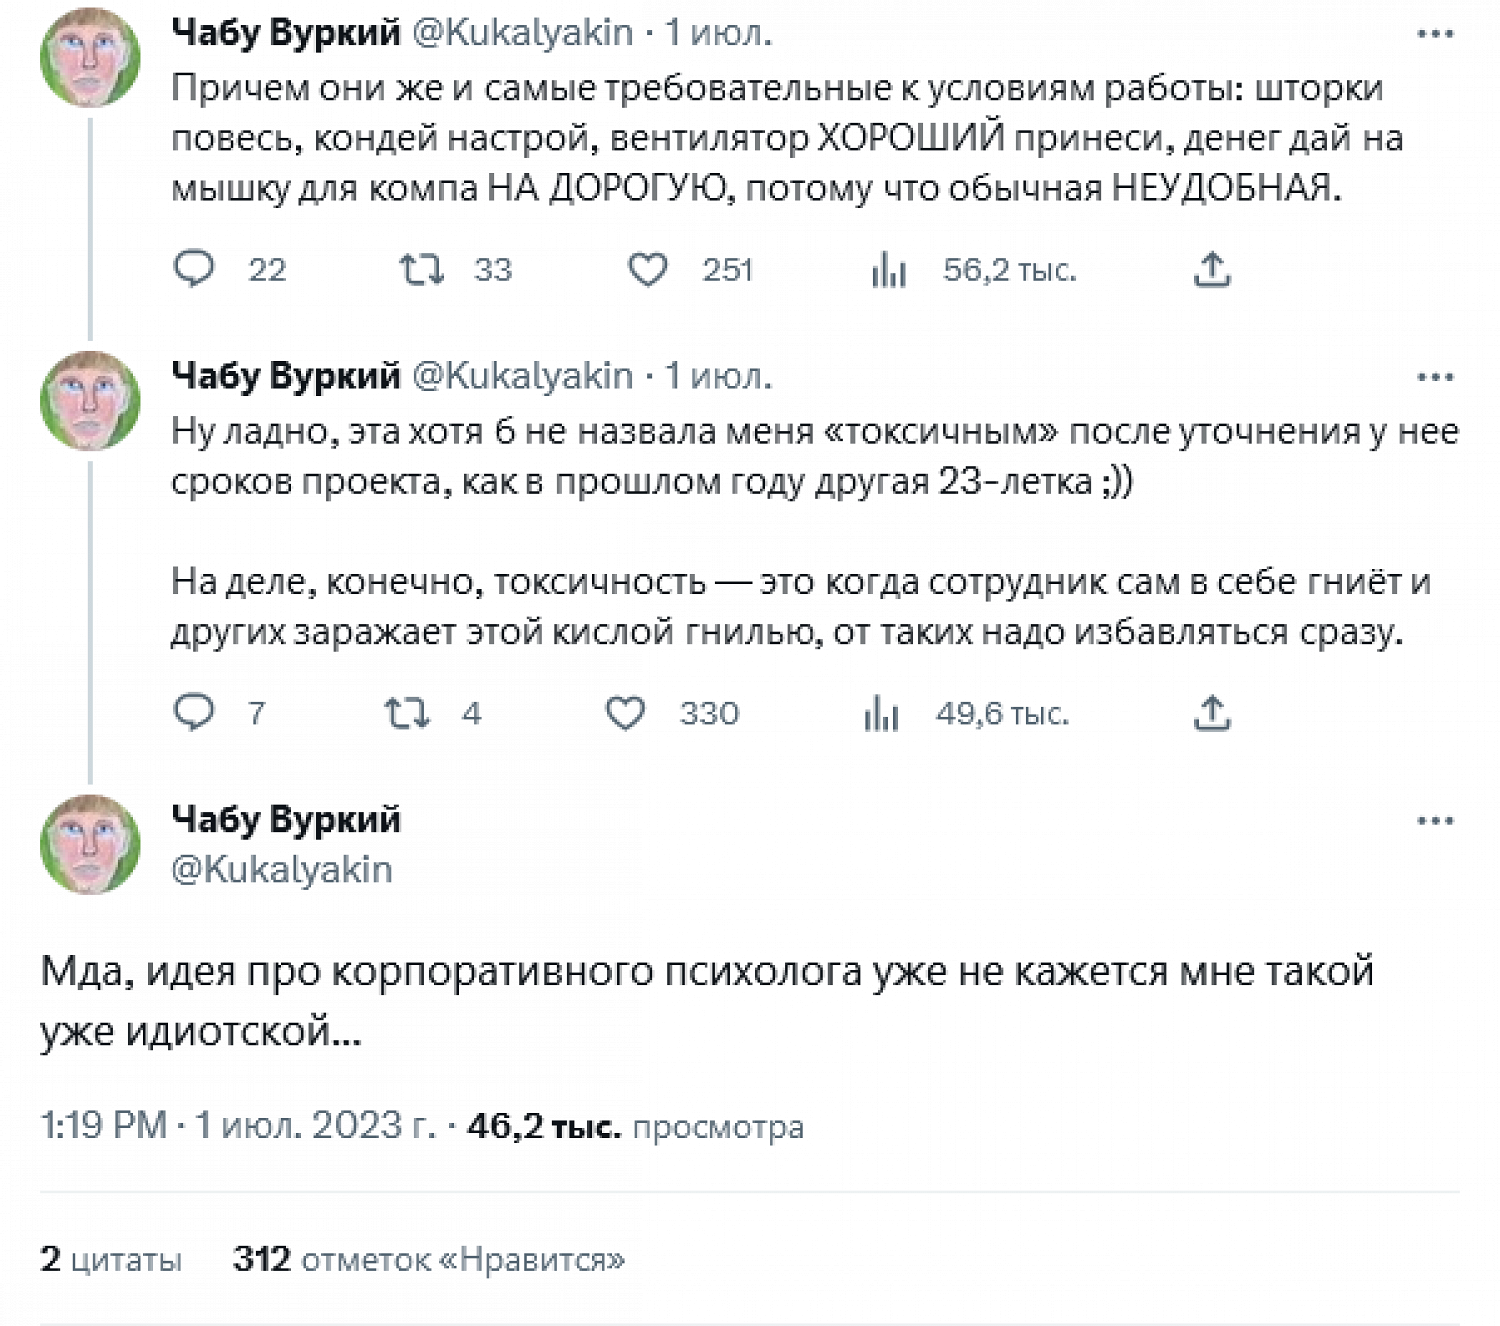The image size is (1500, 1326).
Task: Open the 1:19 PM timestamp link
Action: click(x=103, y=1126)
